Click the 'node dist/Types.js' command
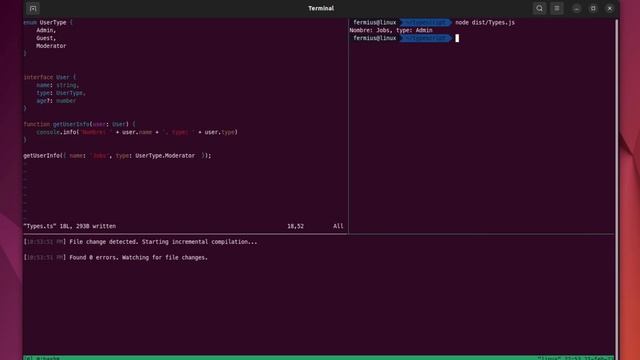The height and width of the screenshot is (360, 640). 485,22
